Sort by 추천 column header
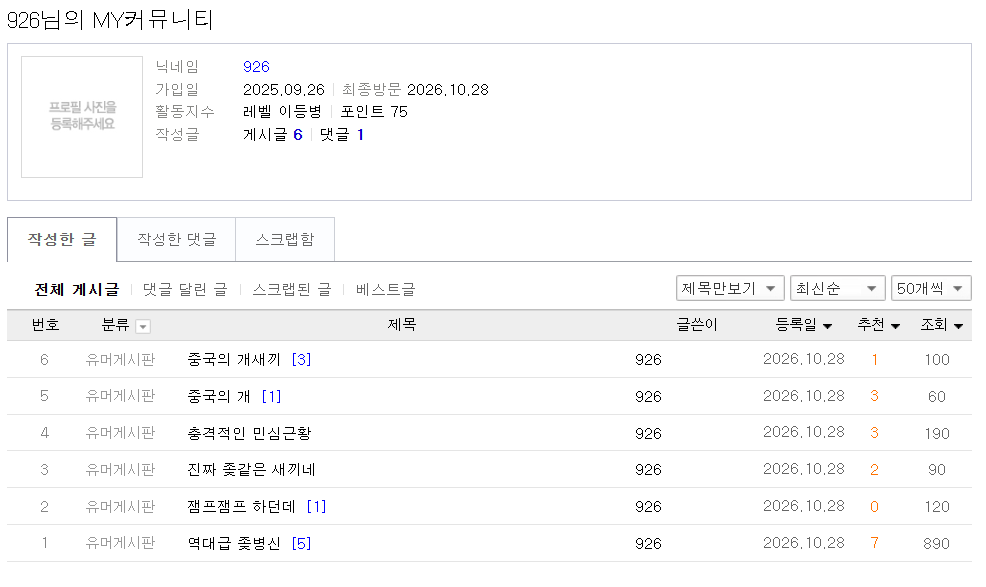The image size is (986, 587). tap(878, 325)
